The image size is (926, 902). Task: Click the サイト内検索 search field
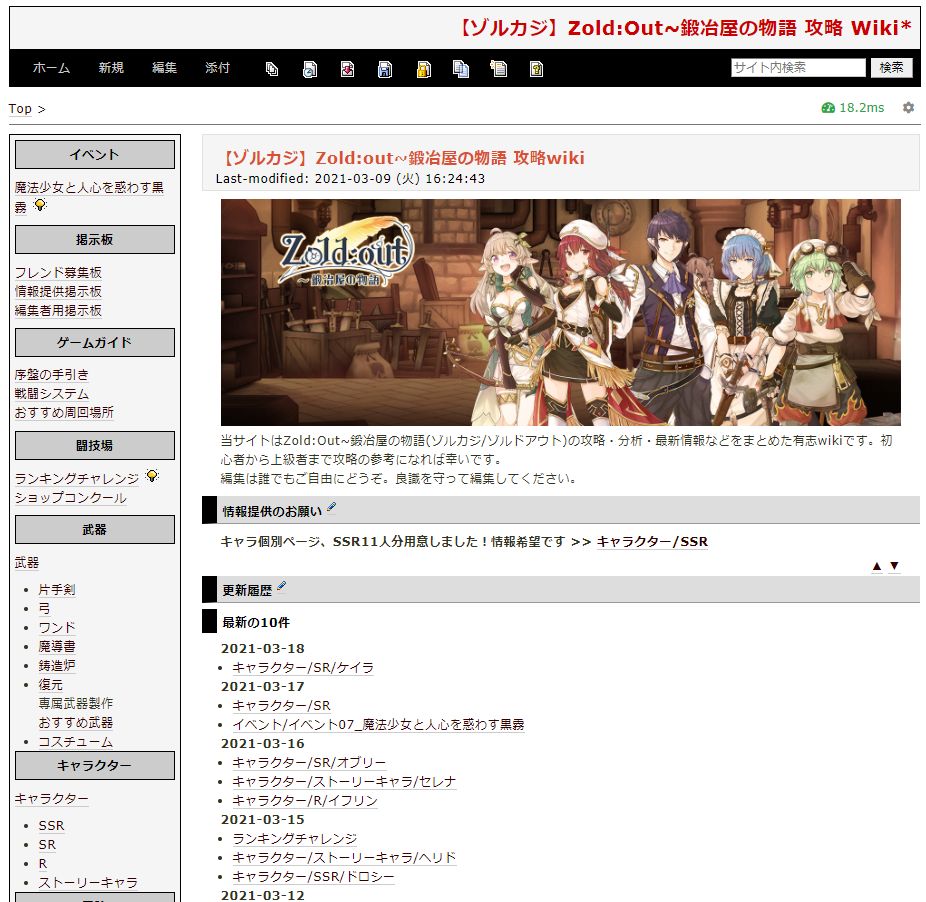[798, 67]
